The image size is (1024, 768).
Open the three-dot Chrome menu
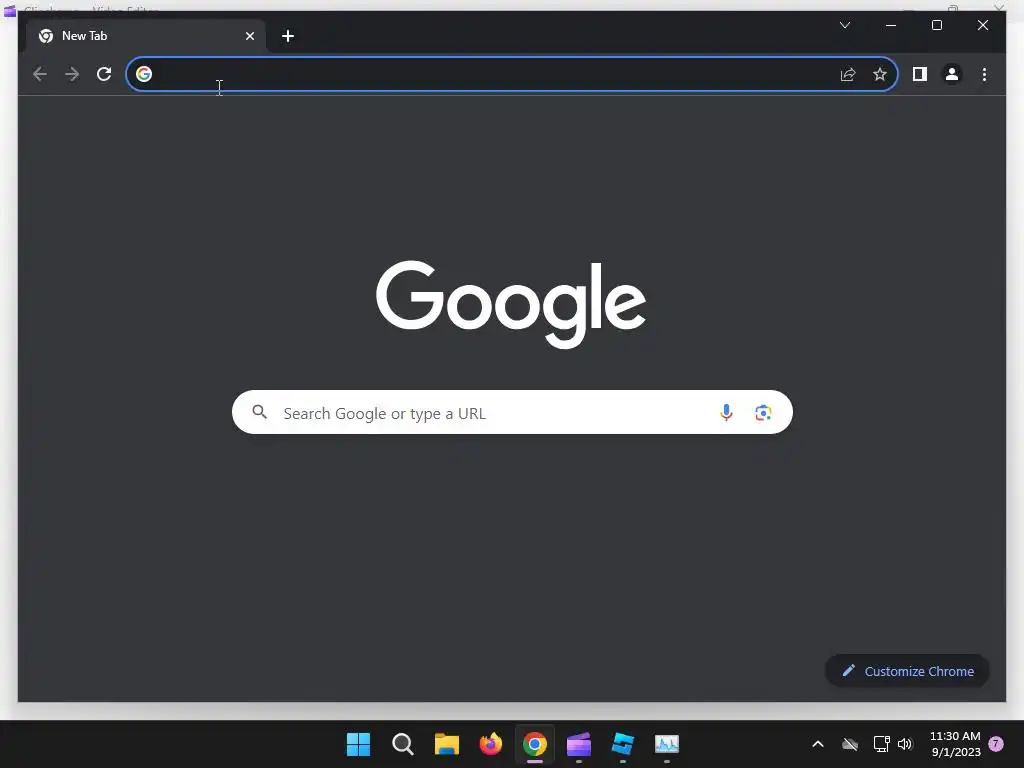tap(984, 74)
